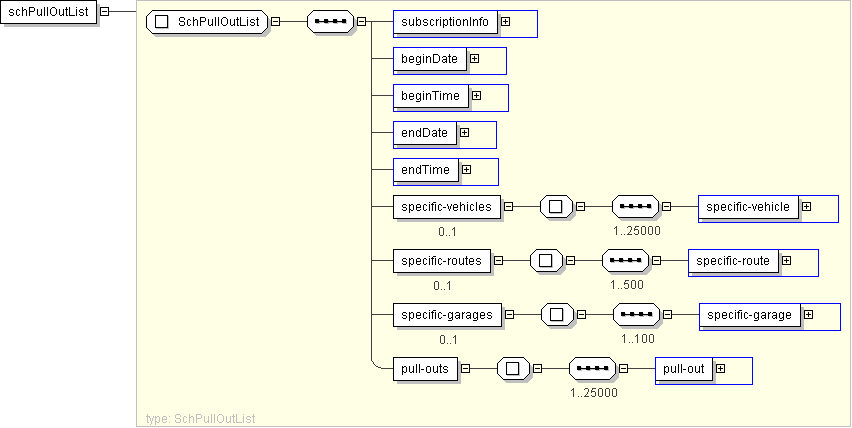Click the complex type icon next to specific-vehicles
Viewport: 852px width, 428px height.
click(555, 207)
